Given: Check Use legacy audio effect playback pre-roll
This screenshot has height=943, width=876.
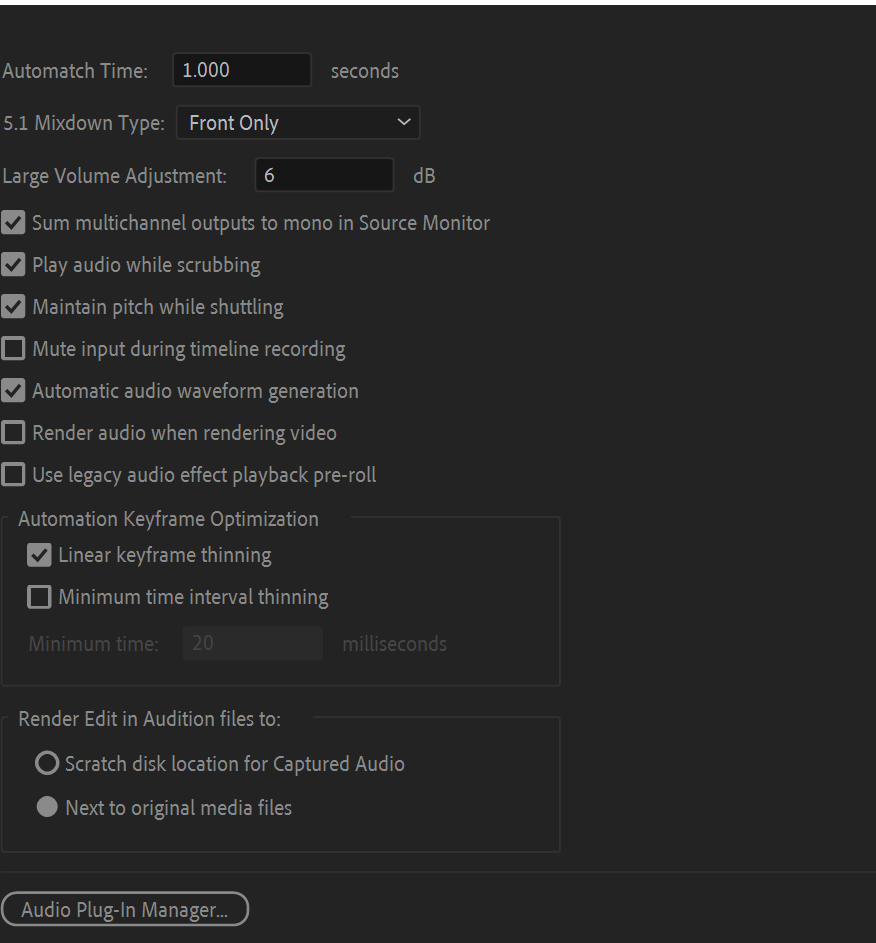Looking at the screenshot, I should [13, 474].
